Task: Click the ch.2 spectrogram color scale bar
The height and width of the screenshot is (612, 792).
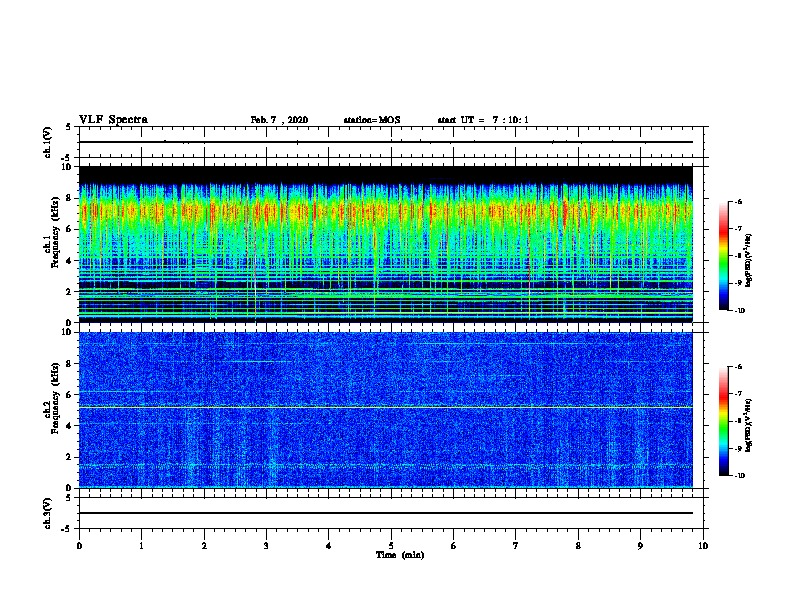Action: click(723, 421)
